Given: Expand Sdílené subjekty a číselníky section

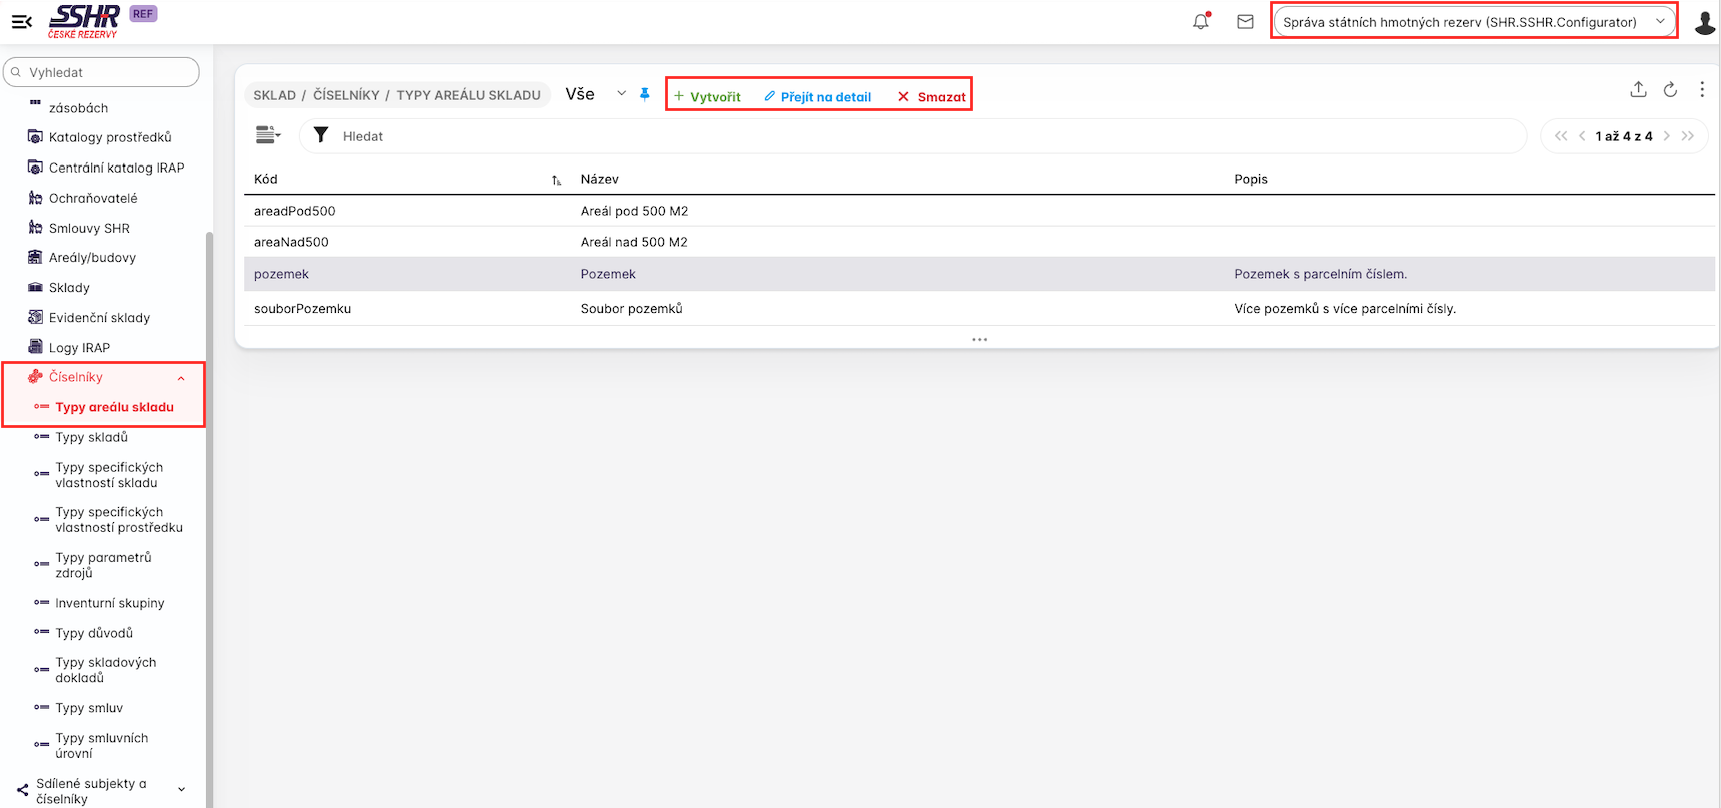Looking at the screenshot, I should pyautogui.click(x=181, y=789).
